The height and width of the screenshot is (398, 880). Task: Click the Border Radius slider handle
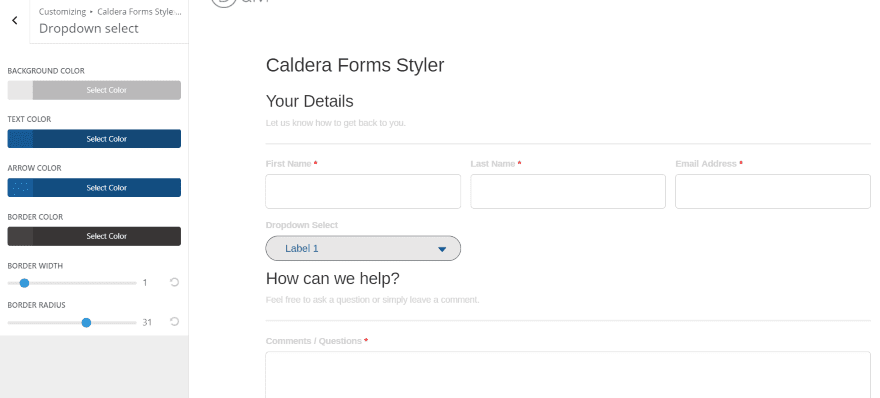click(x=86, y=323)
